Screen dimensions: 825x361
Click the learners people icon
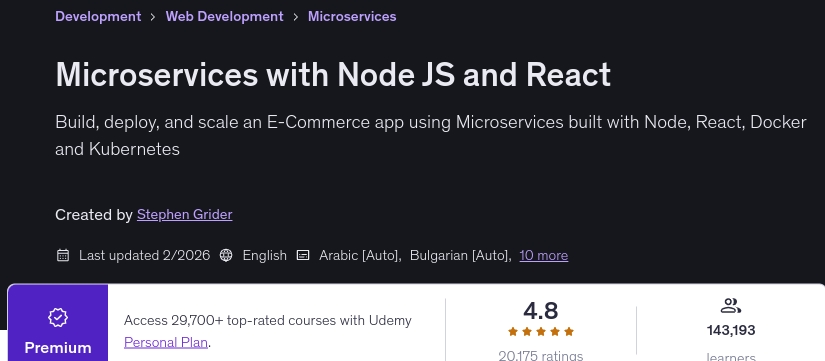tap(731, 306)
